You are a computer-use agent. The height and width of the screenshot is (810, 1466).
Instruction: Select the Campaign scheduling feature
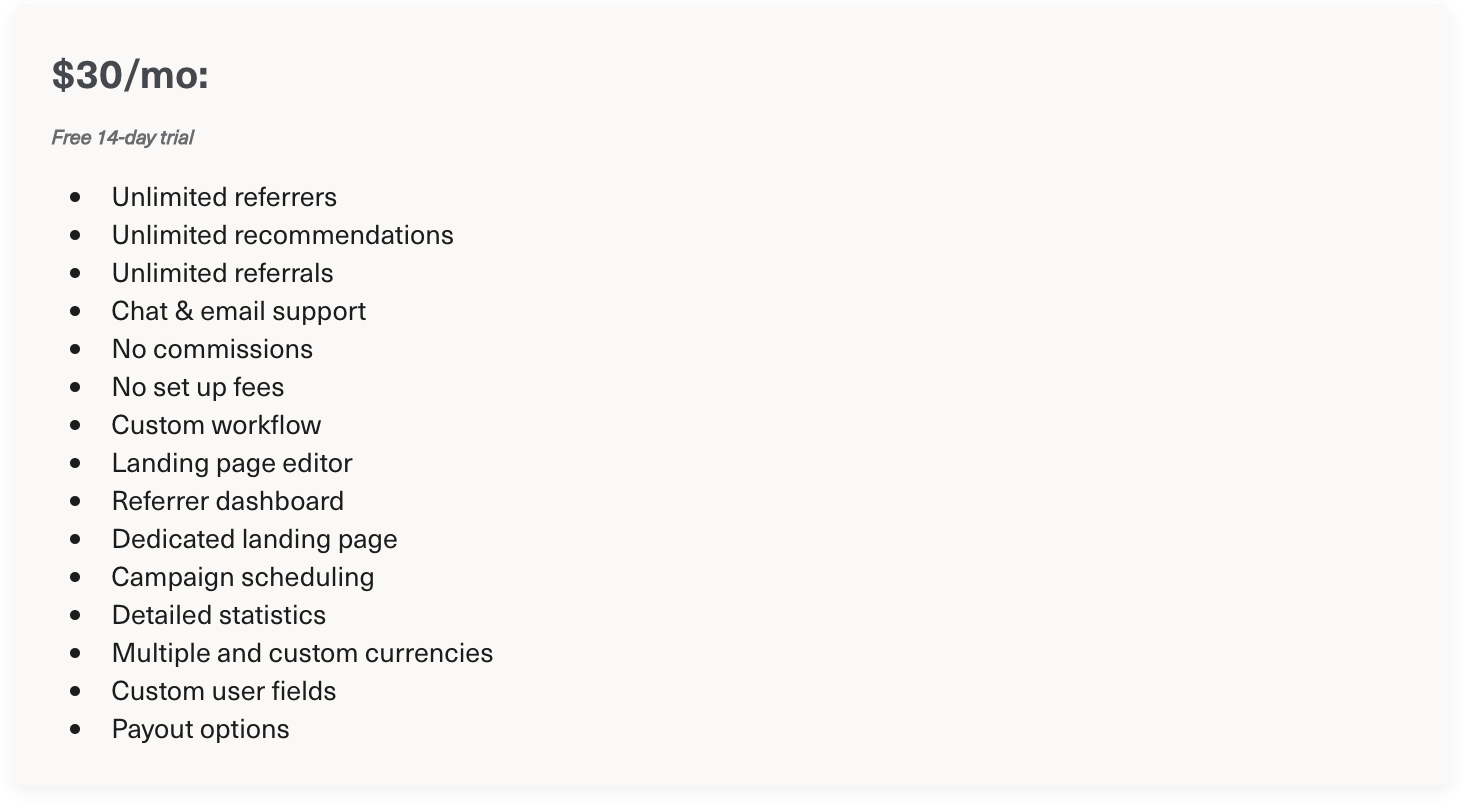click(x=243, y=577)
